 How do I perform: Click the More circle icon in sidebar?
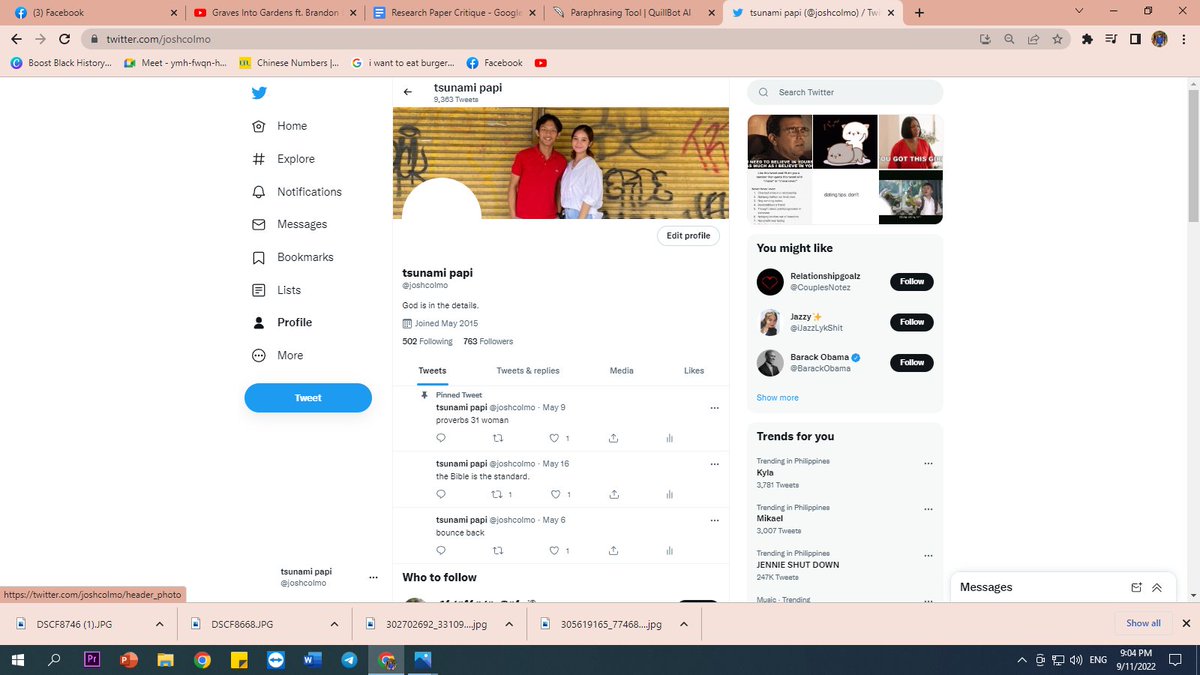click(x=259, y=355)
